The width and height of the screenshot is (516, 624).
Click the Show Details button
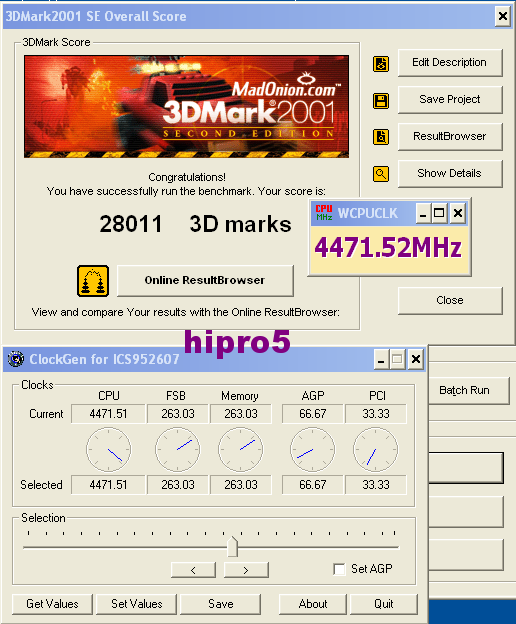pos(450,174)
